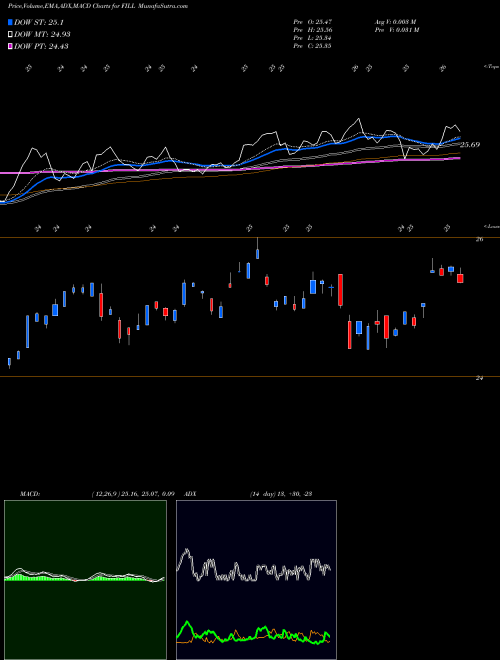The image size is (500, 660).
Task: Click the white DOW MT legend square
Action: point(10,35)
